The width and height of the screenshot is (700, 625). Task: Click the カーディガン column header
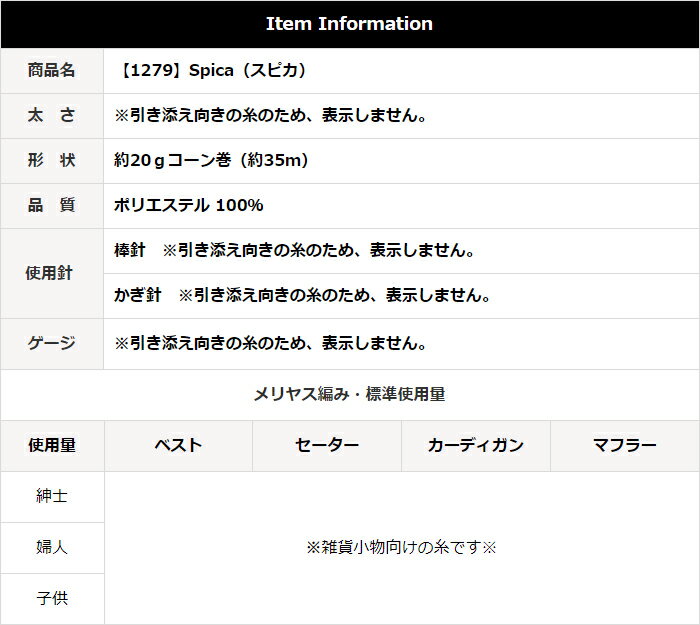coord(476,446)
